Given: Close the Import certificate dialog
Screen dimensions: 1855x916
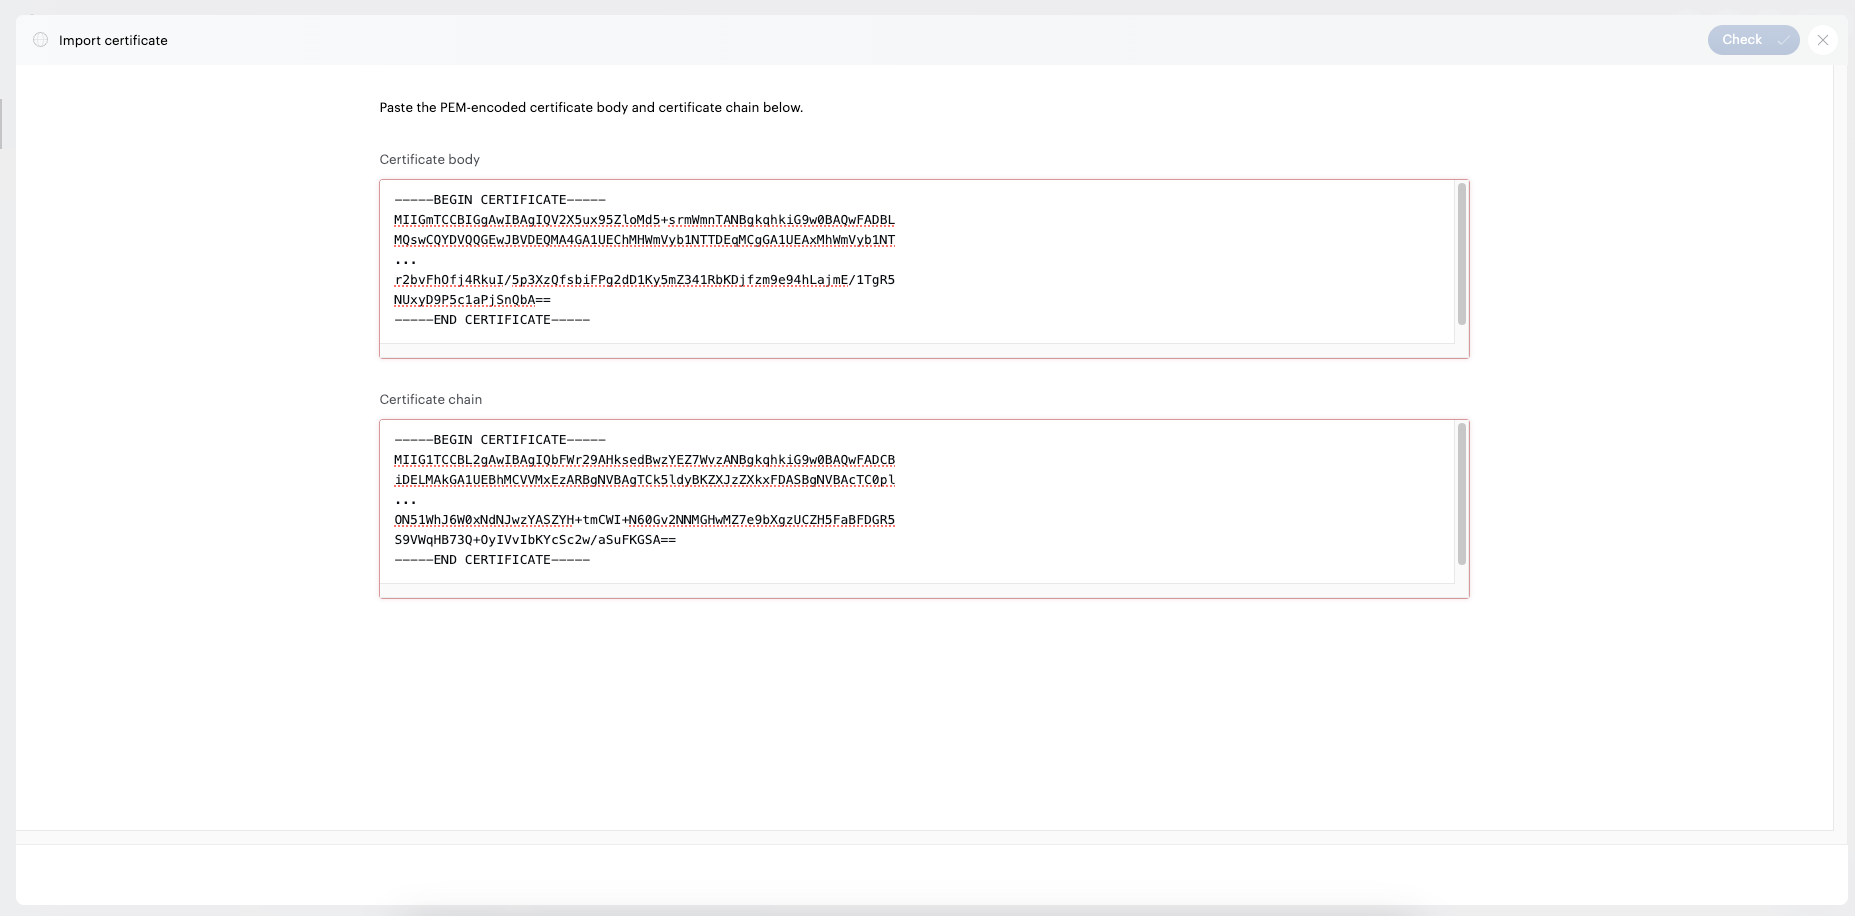Looking at the screenshot, I should (1823, 40).
